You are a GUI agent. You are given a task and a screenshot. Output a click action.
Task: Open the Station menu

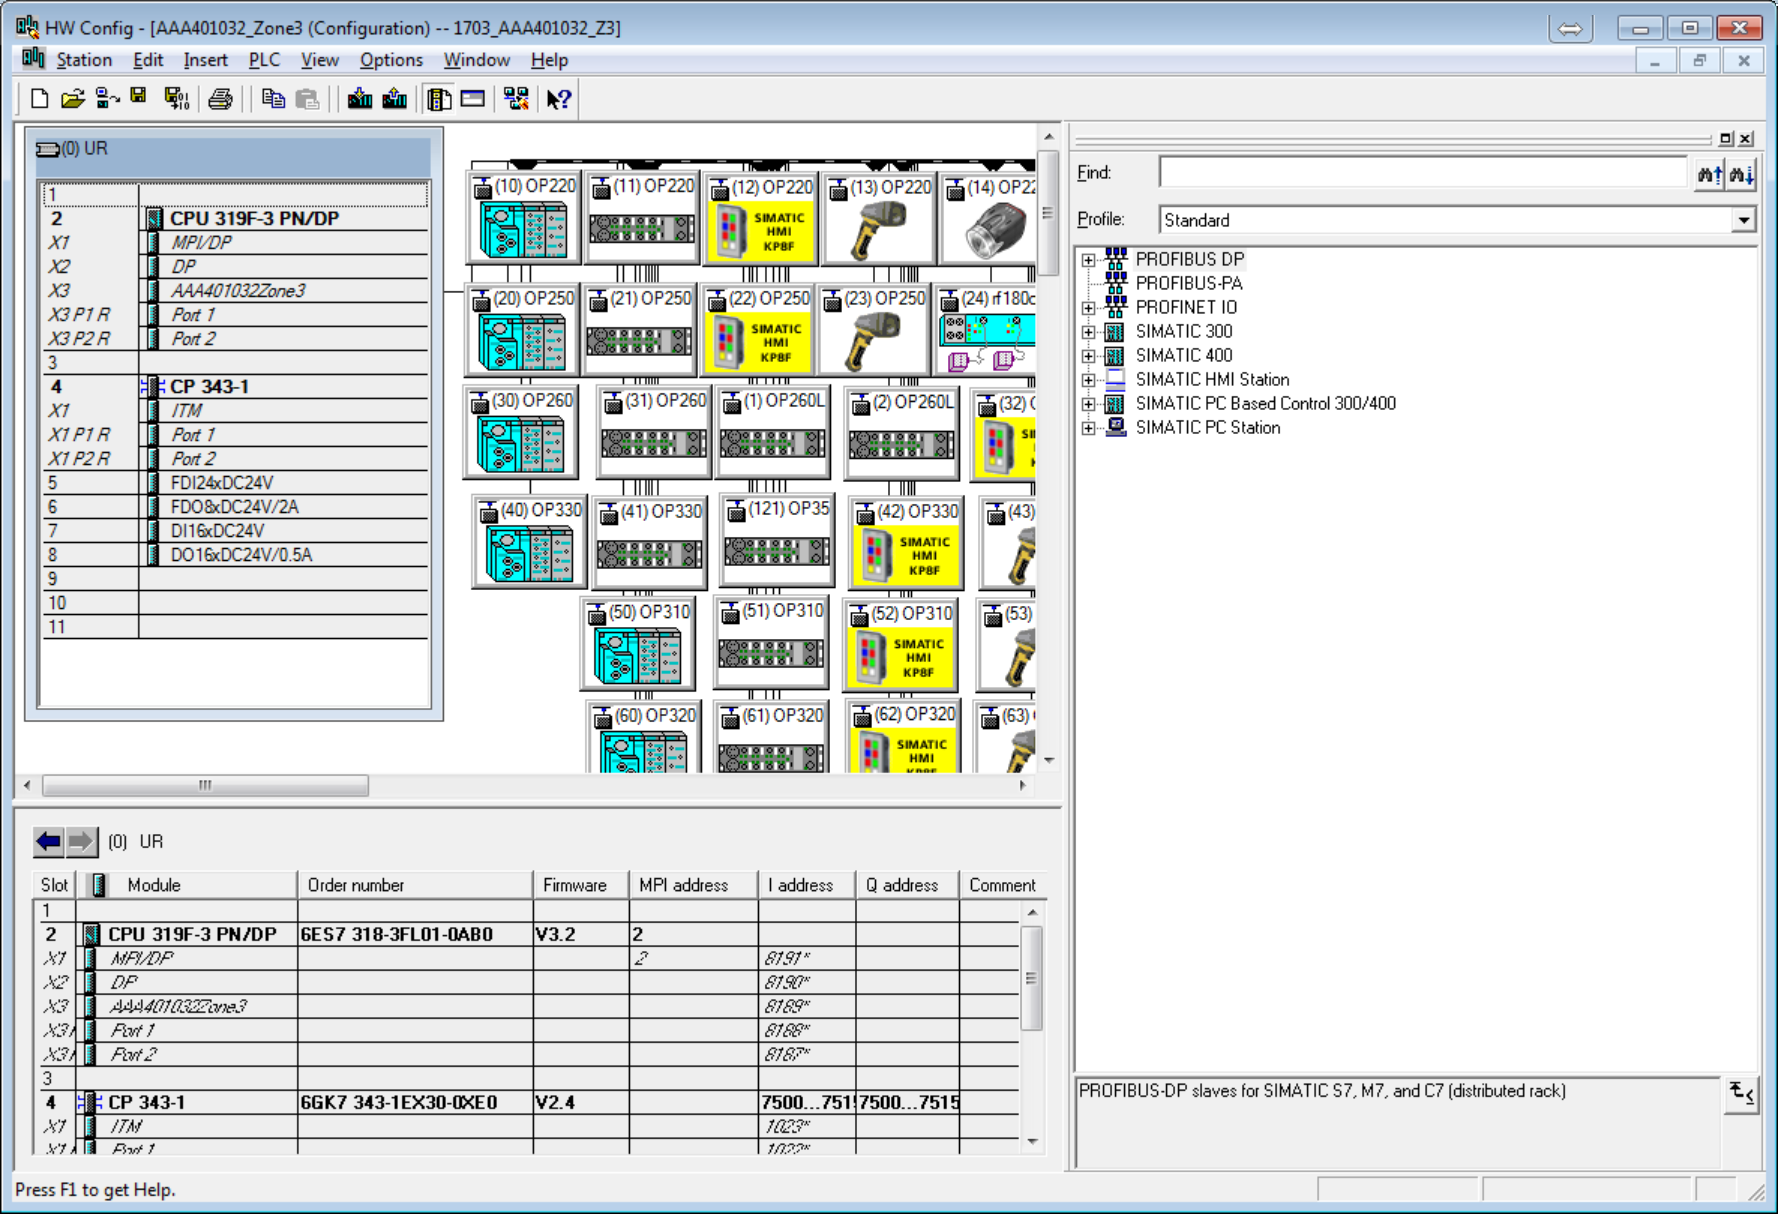(x=84, y=59)
